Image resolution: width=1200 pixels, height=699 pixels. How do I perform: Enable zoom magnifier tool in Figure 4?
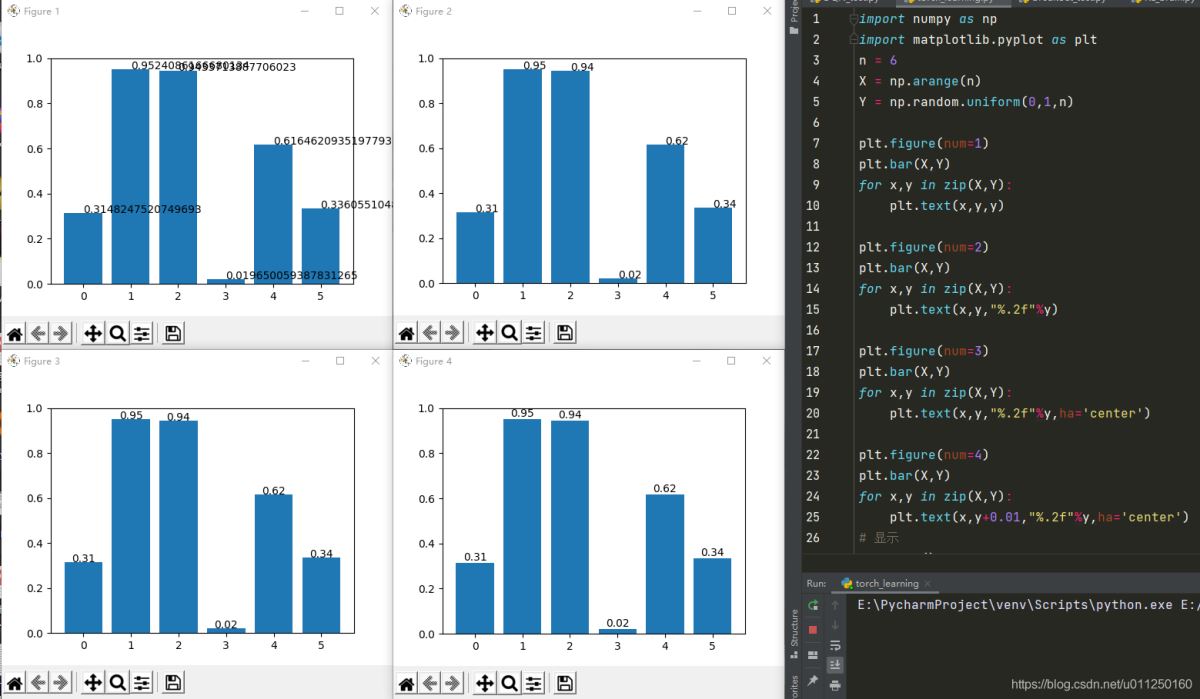tap(509, 683)
